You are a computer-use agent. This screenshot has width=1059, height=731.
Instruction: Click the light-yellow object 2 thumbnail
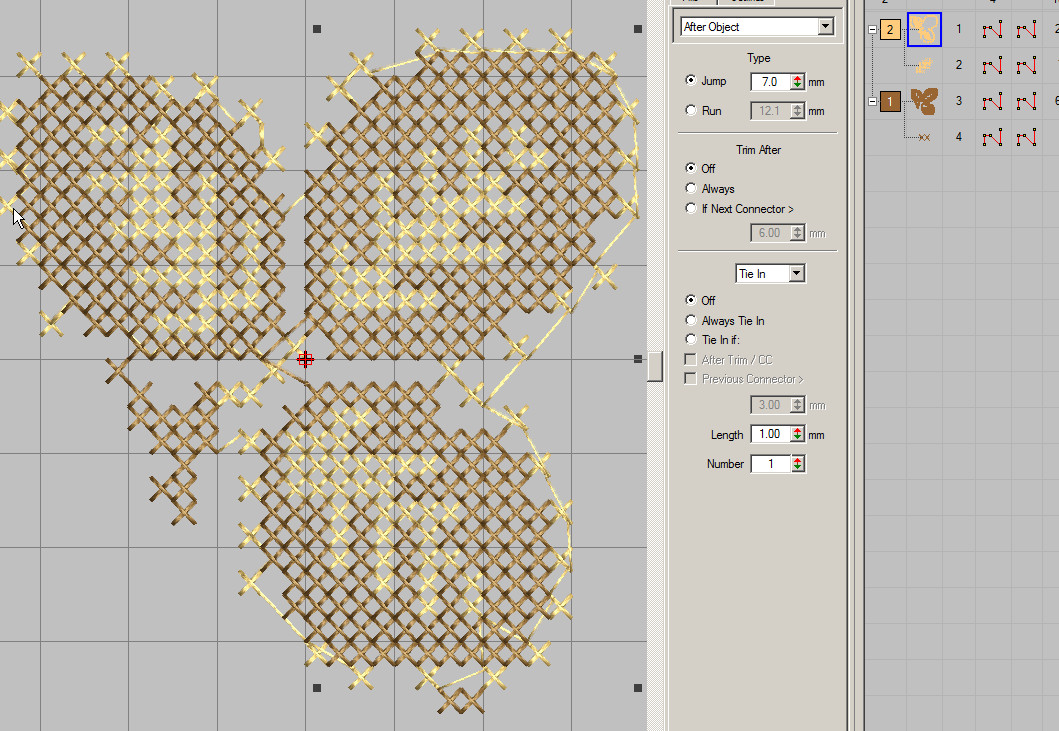924,65
